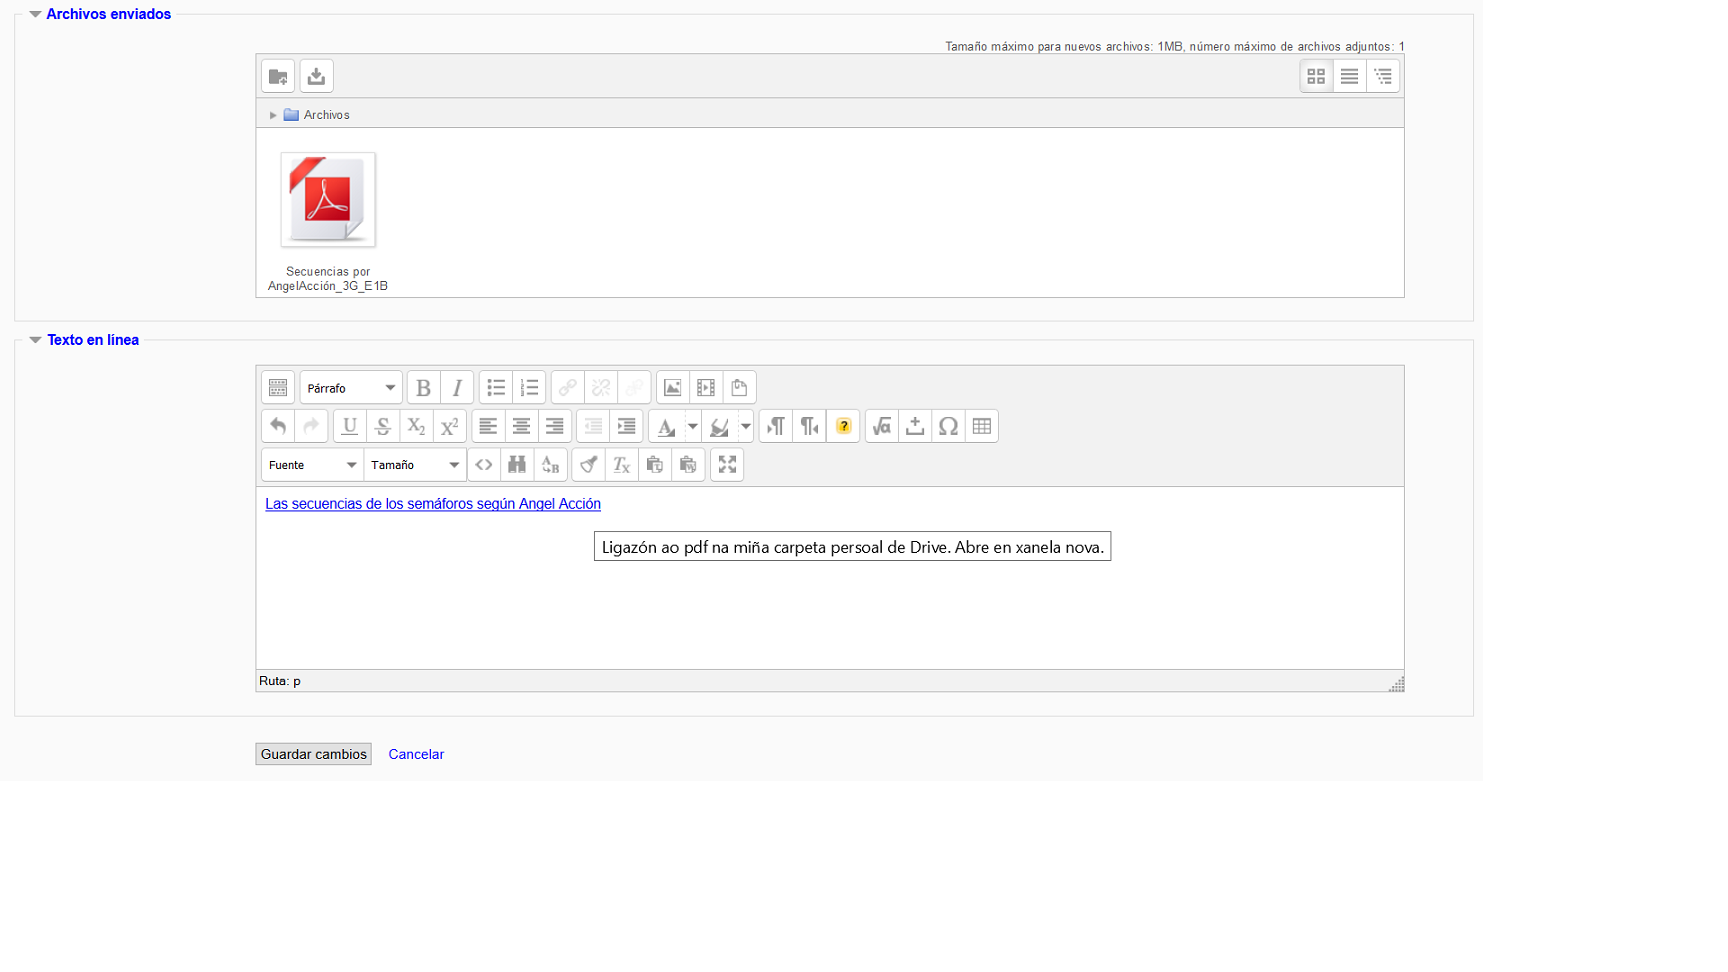Toggle editor fullscreen mode
1728x972 pixels.
(x=727, y=465)
